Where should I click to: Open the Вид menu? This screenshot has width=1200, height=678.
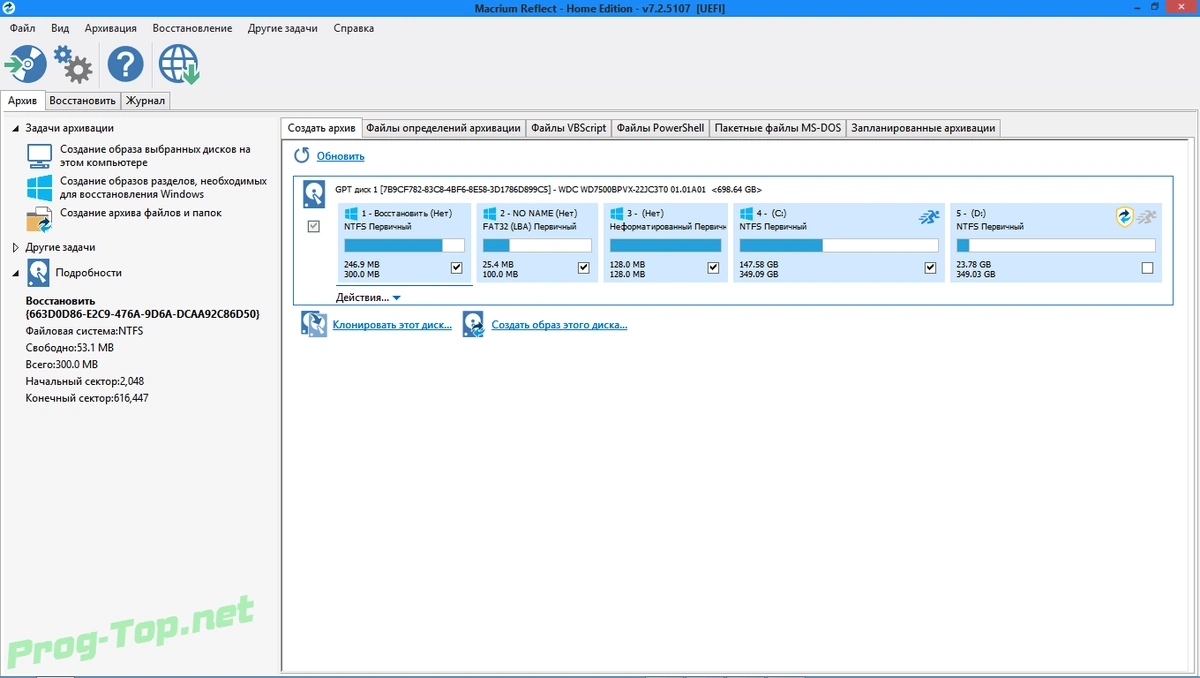(x=60, y=28)
